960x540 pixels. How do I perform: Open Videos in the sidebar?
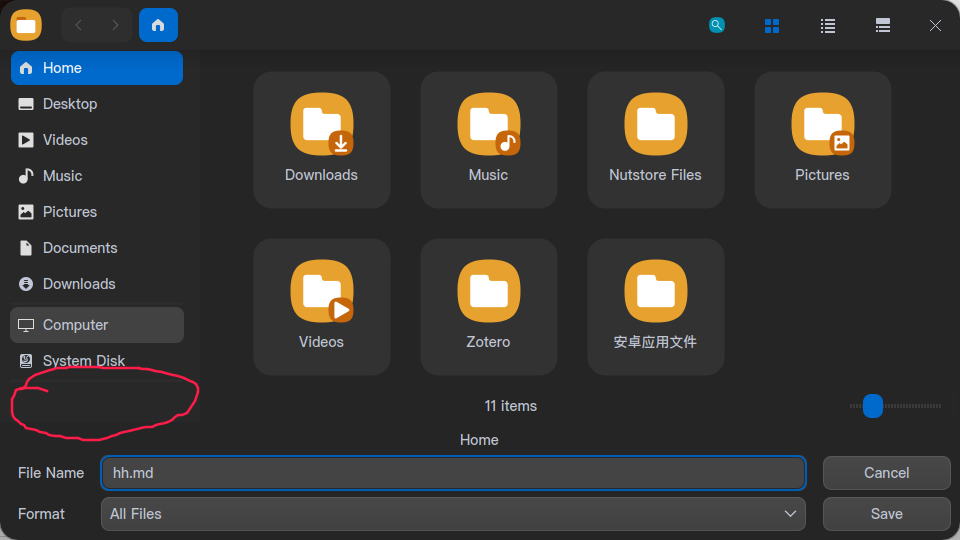coord(97,140)
